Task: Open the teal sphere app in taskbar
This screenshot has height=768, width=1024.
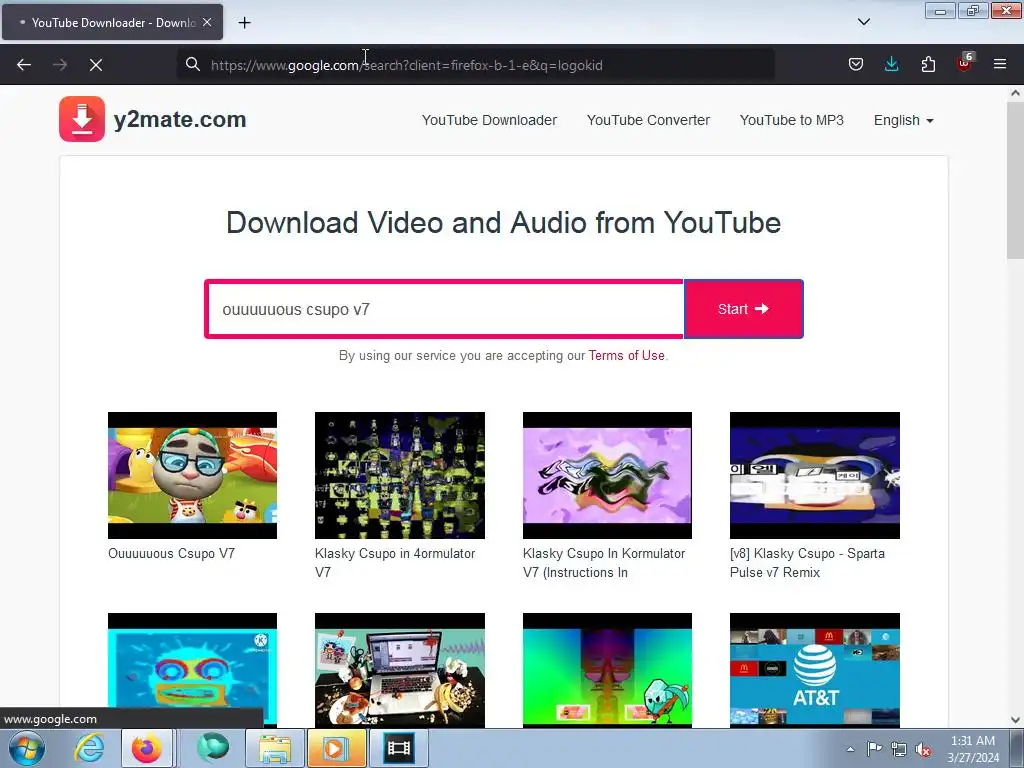Action: [x=212, y=748]
